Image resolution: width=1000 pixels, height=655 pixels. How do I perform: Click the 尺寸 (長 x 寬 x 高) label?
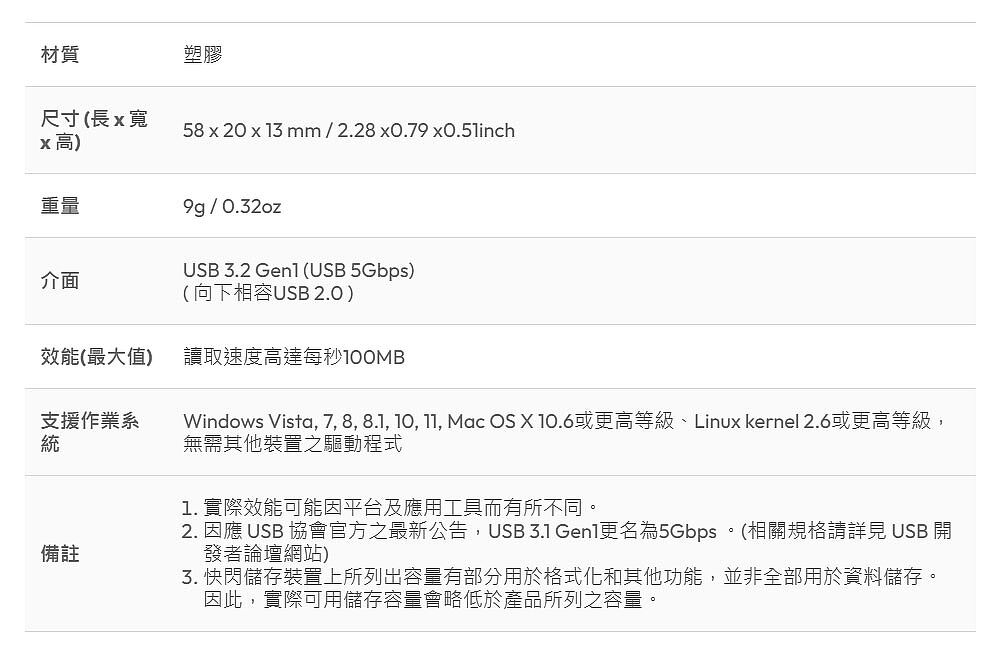coord(94,130)
